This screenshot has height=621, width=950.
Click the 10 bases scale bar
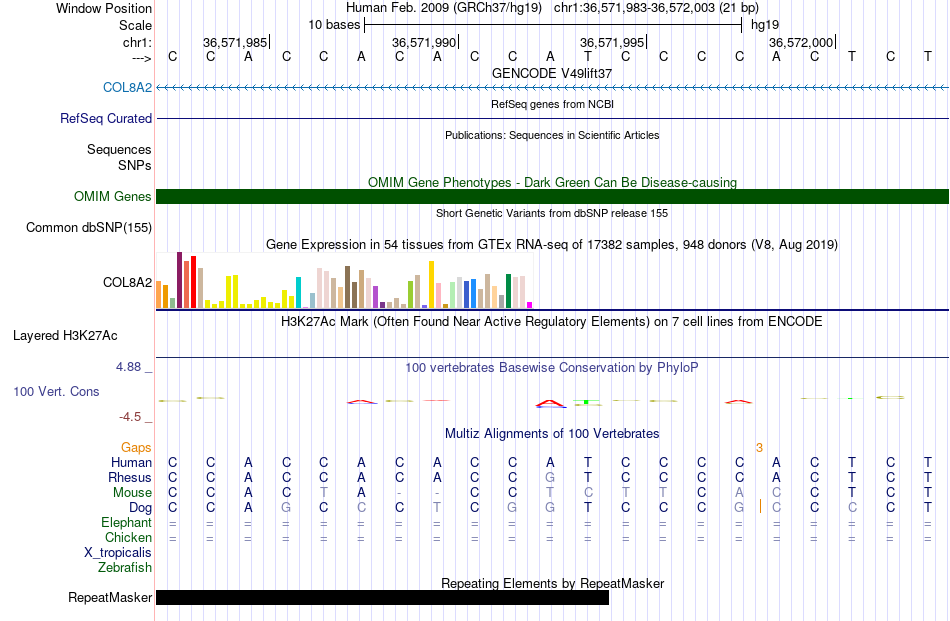553,25
